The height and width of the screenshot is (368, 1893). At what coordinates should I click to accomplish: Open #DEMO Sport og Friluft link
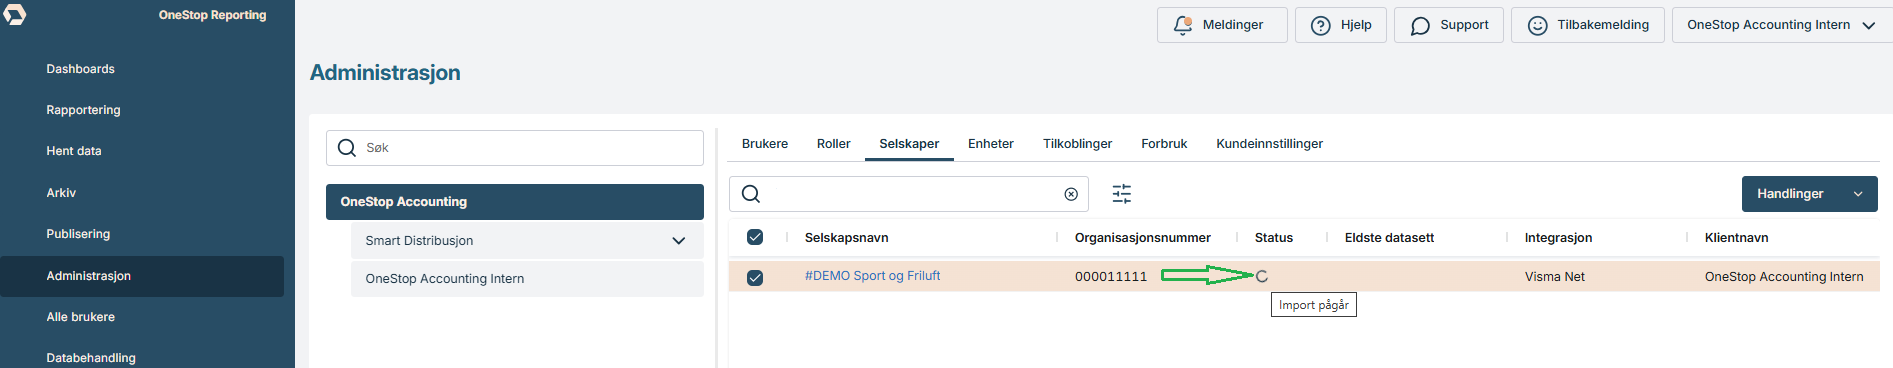(872, 276)
